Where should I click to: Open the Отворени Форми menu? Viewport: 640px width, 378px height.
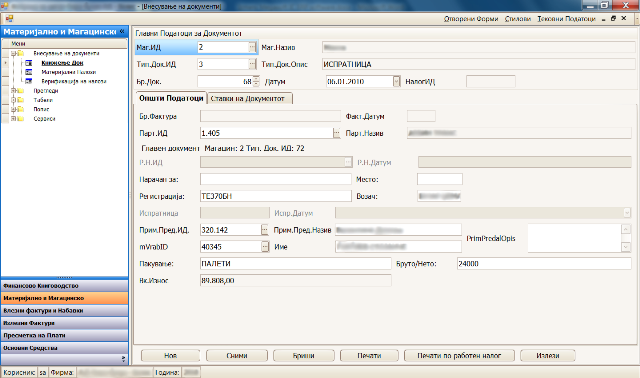coord(471,19)
